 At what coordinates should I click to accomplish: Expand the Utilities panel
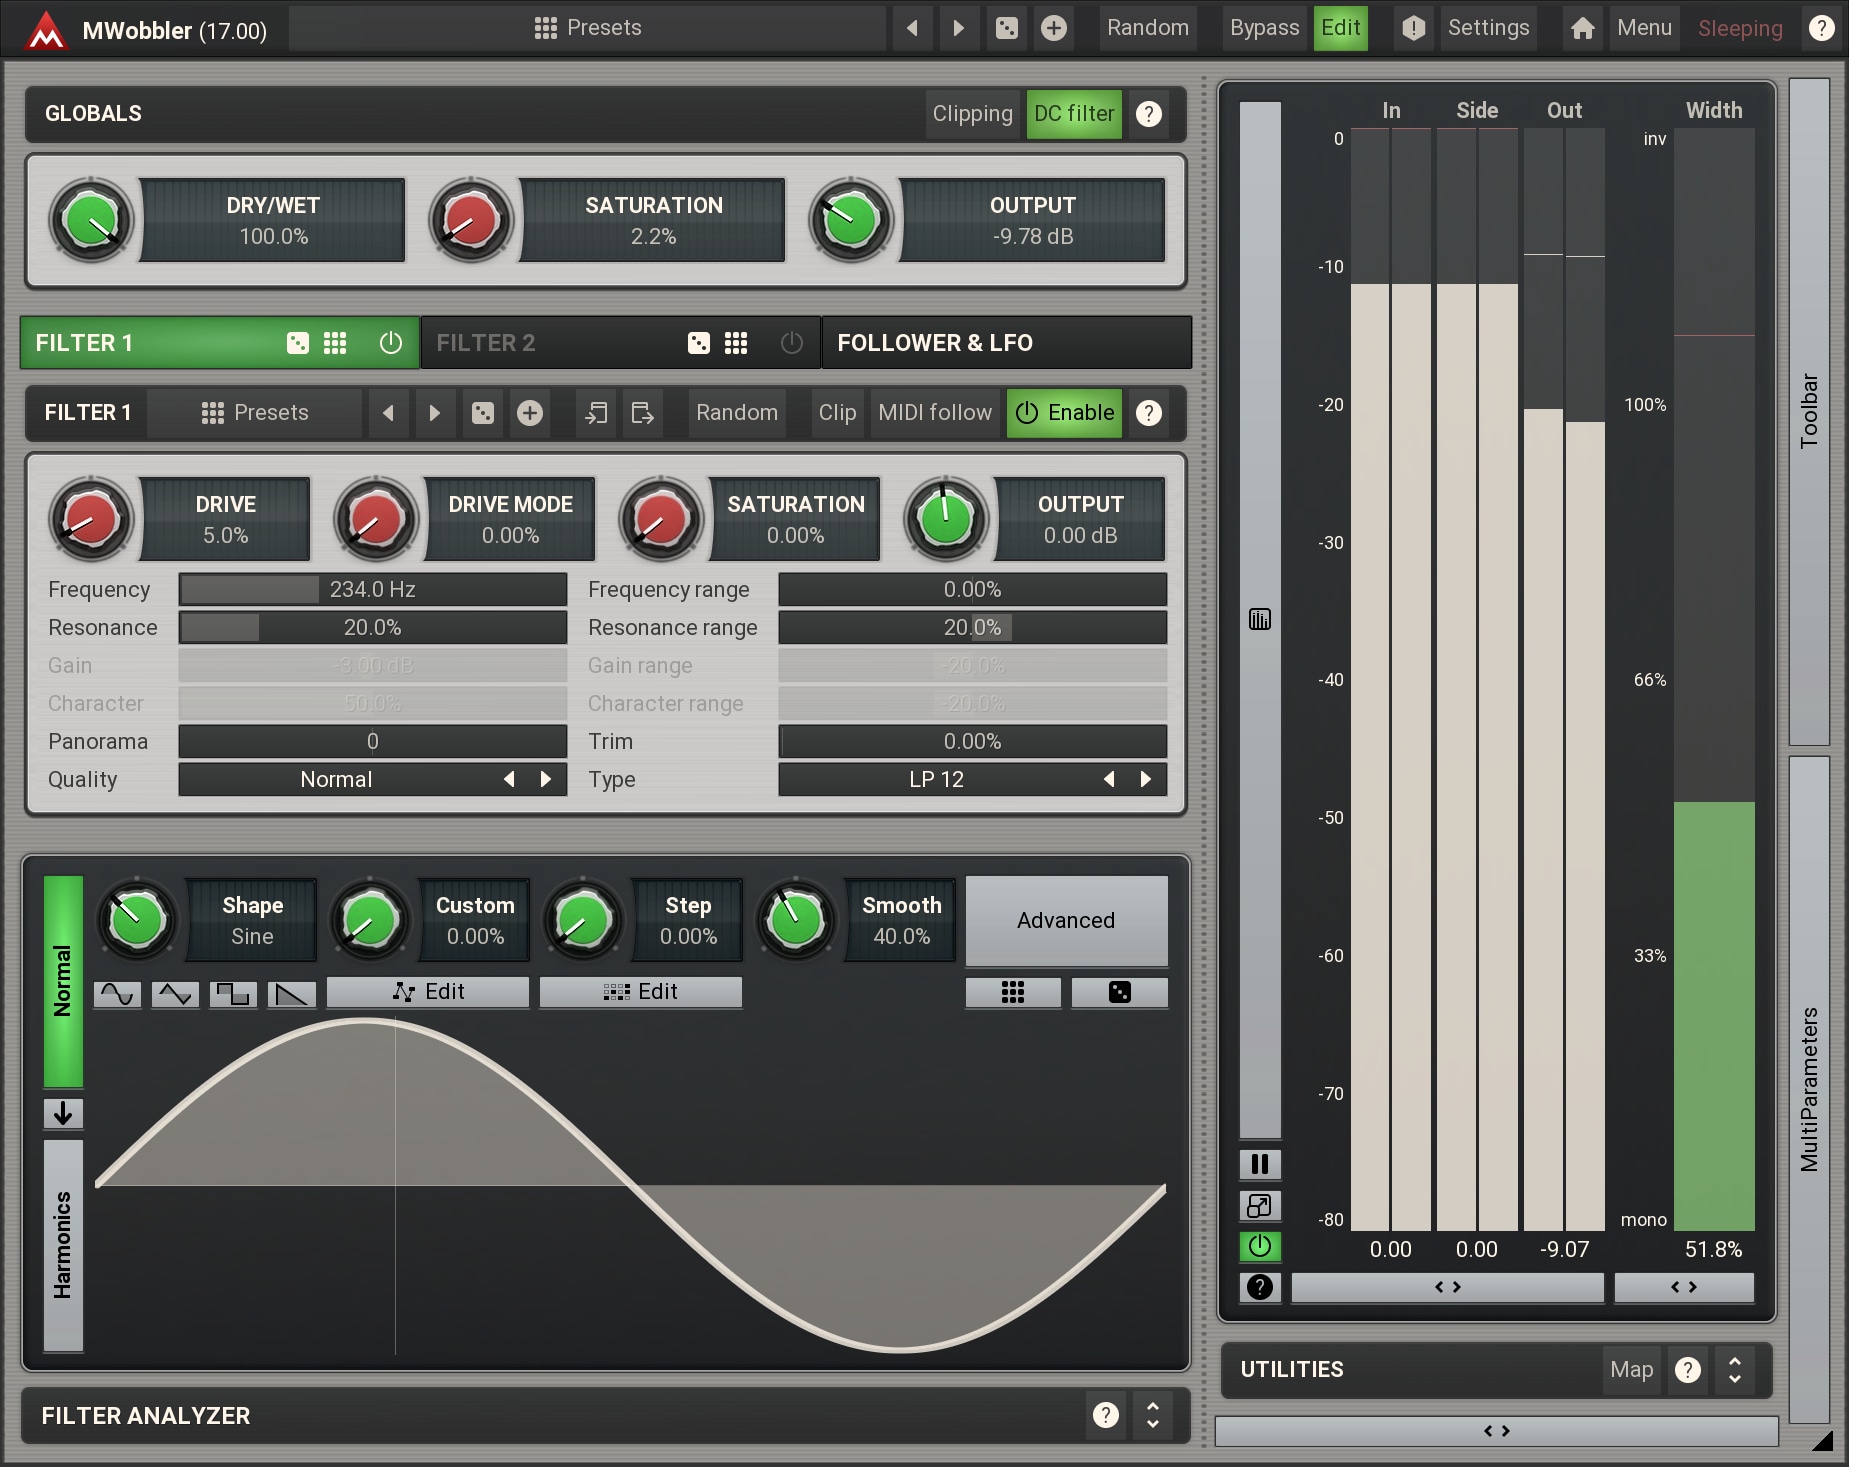1734,1370
